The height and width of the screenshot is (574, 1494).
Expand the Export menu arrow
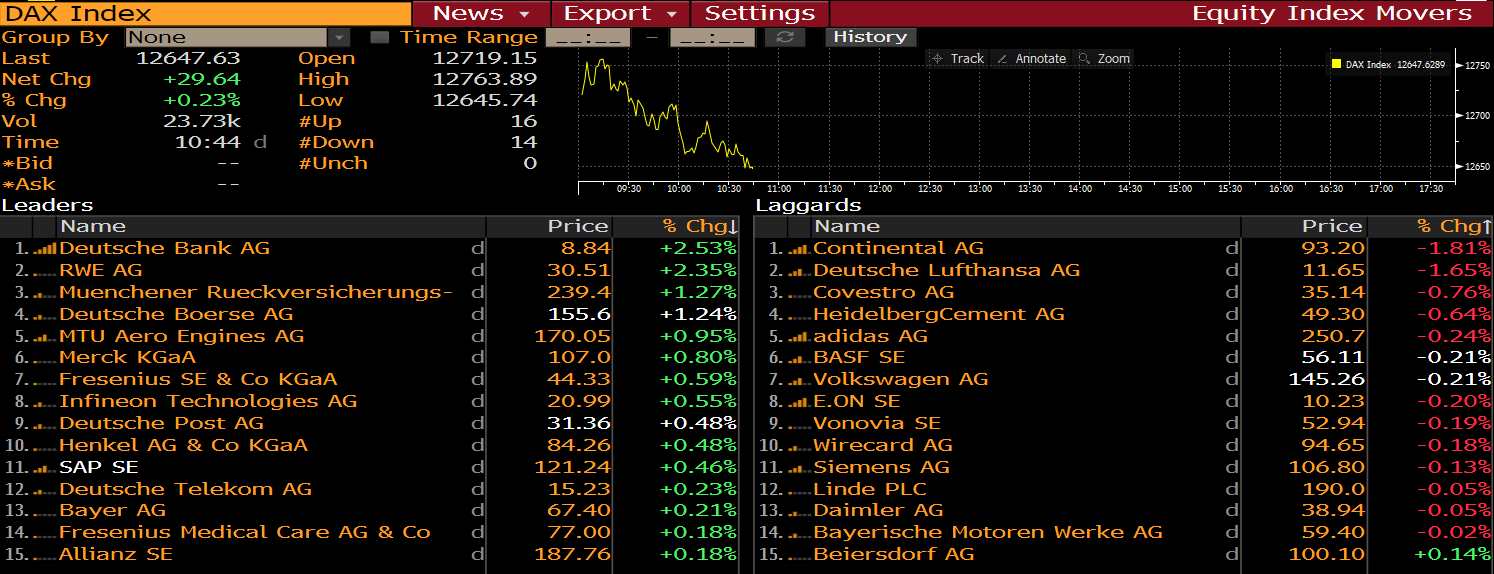coord(671,14)
